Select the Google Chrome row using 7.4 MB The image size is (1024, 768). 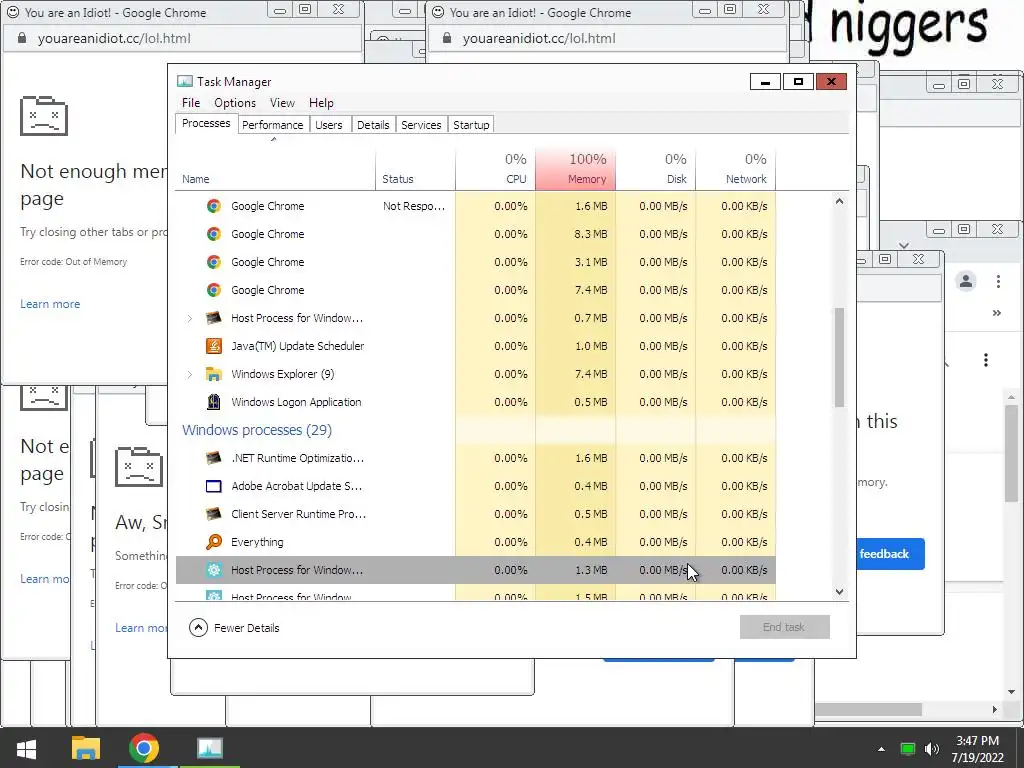tap(475, 290)
